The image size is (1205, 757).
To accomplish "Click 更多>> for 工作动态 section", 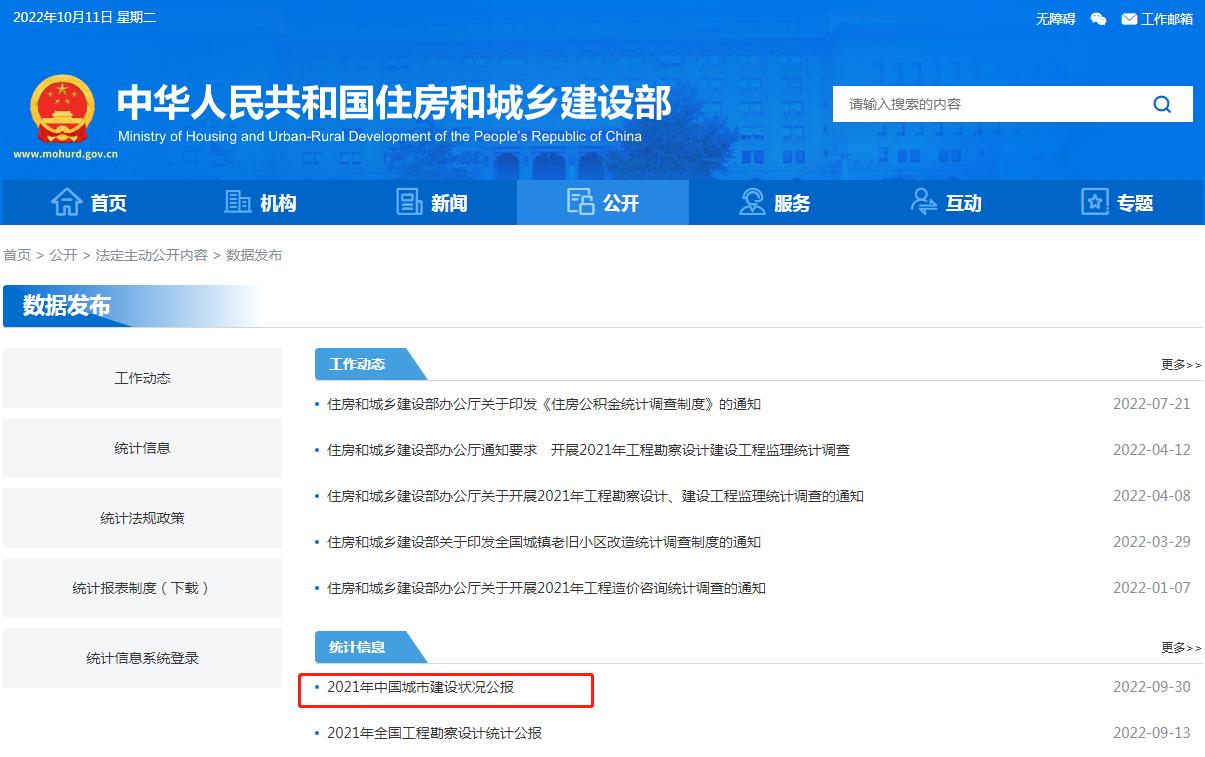I will (x=1181, y=365).
